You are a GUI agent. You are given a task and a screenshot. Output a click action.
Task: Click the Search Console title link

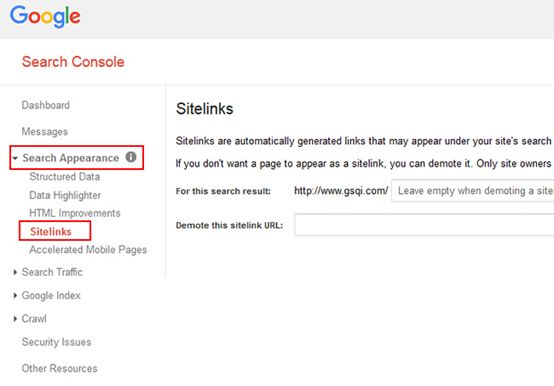73,62
